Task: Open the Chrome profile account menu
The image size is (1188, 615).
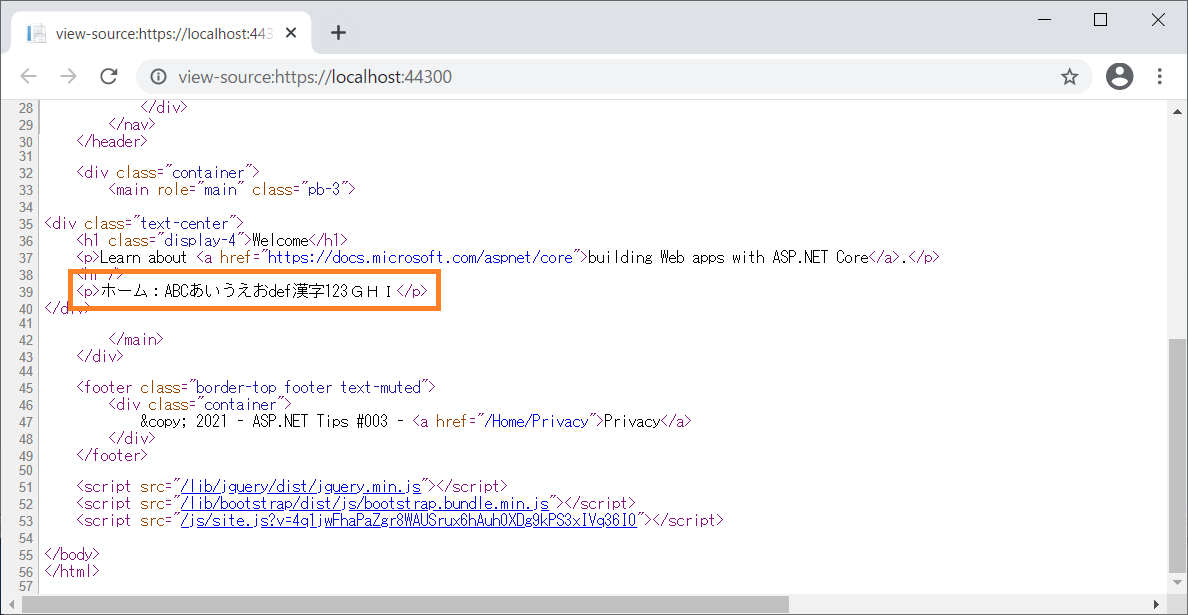Action: 1119,76
